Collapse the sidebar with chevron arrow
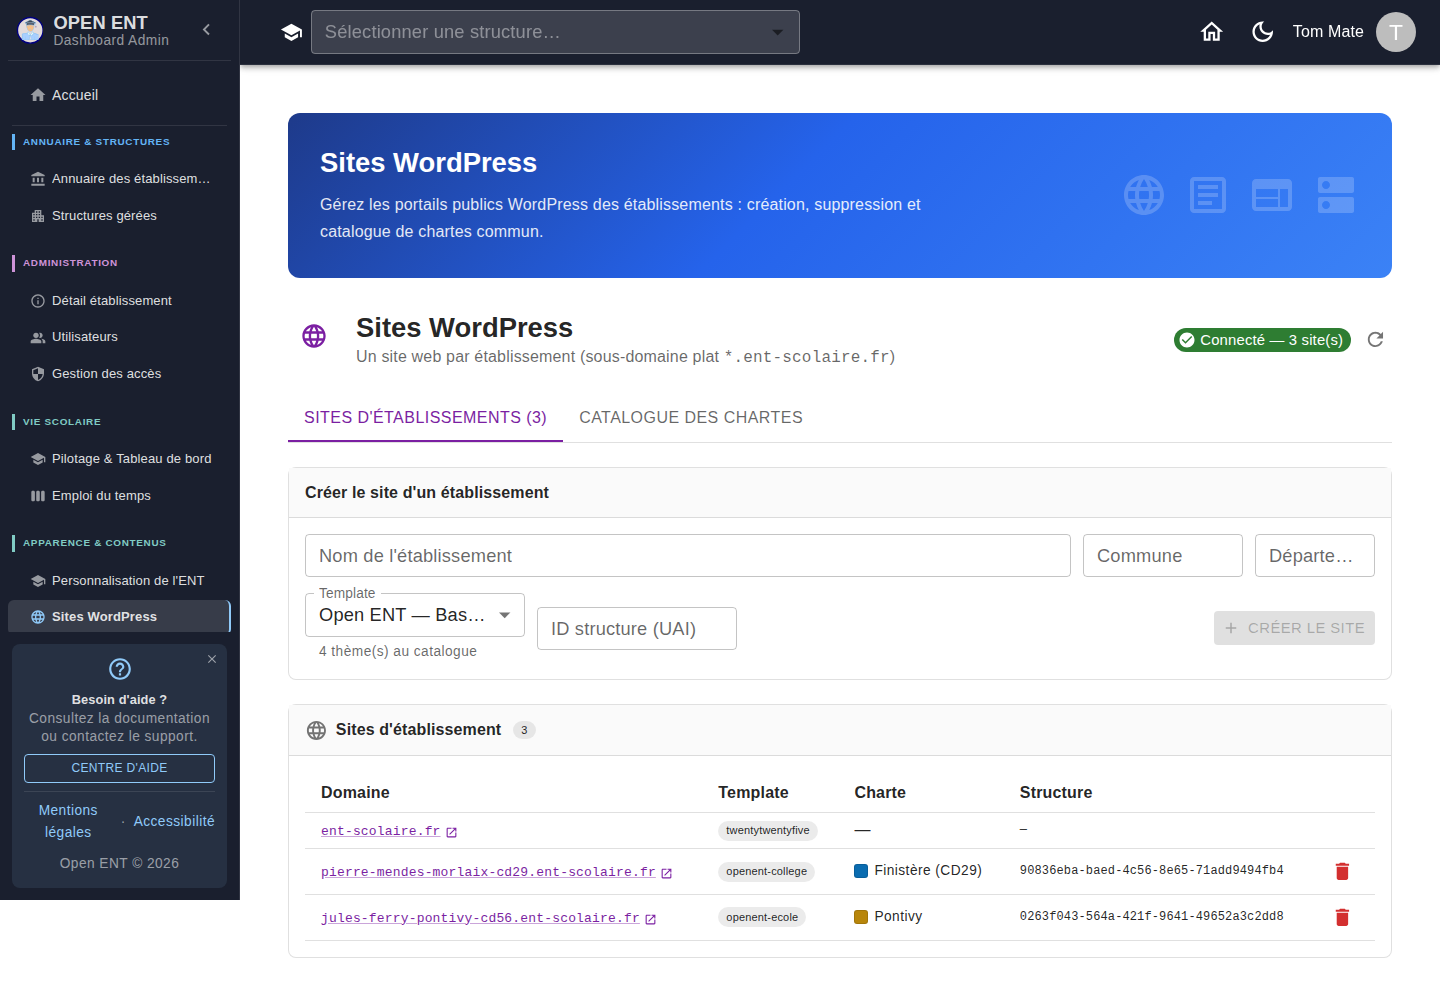 [206, 30]
